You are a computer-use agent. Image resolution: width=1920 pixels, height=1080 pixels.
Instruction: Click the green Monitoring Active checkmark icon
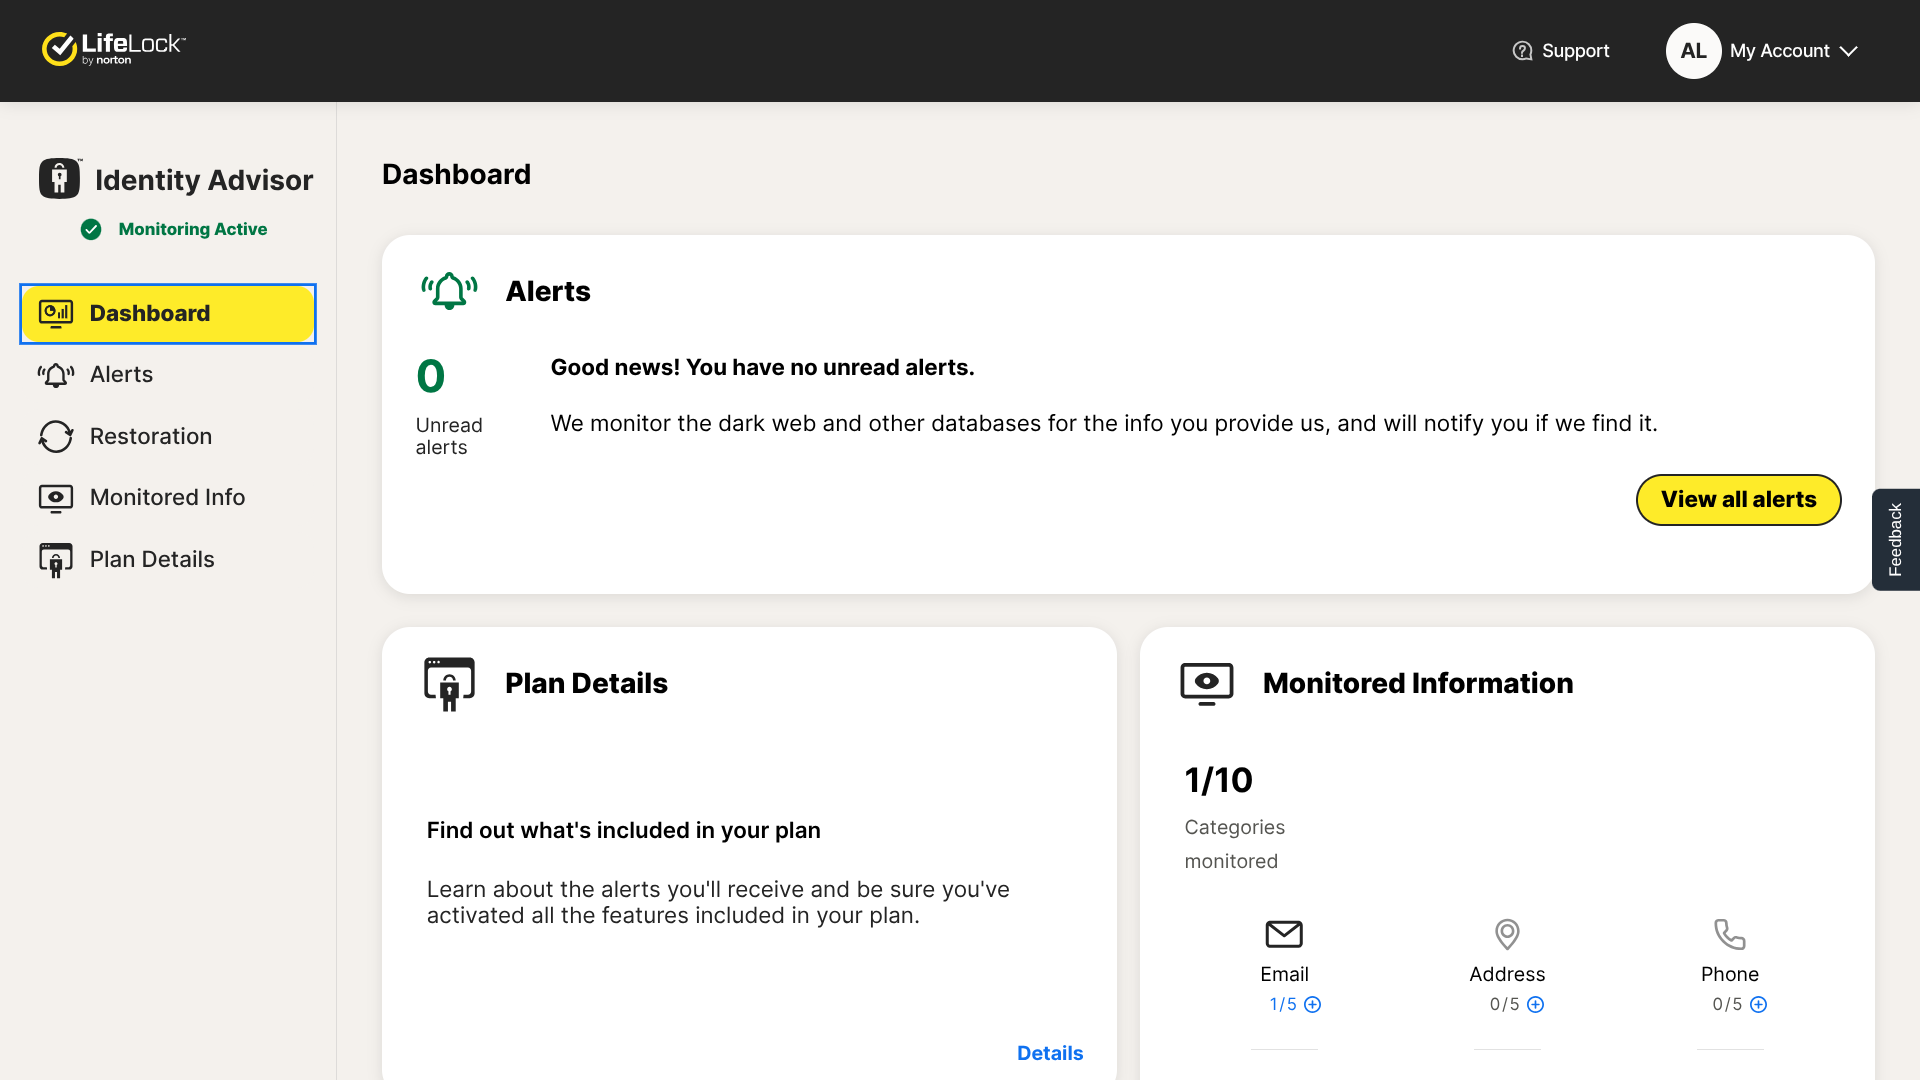(91, 229)
